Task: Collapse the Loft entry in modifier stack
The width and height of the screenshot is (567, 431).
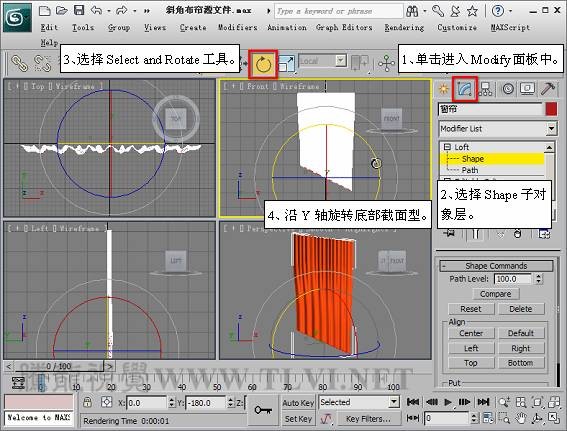Action: tap(447, 147)
